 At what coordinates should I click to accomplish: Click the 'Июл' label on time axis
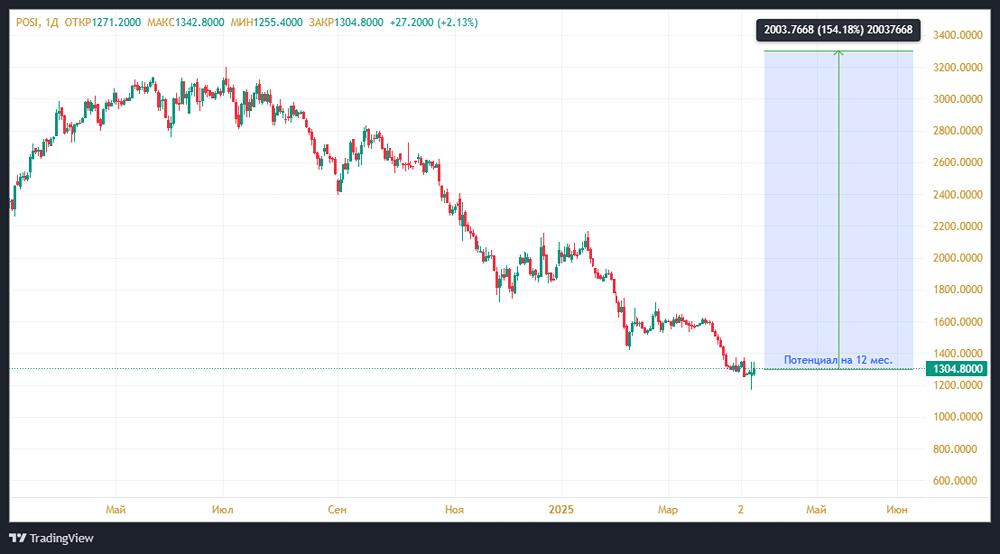click(223, 510)
